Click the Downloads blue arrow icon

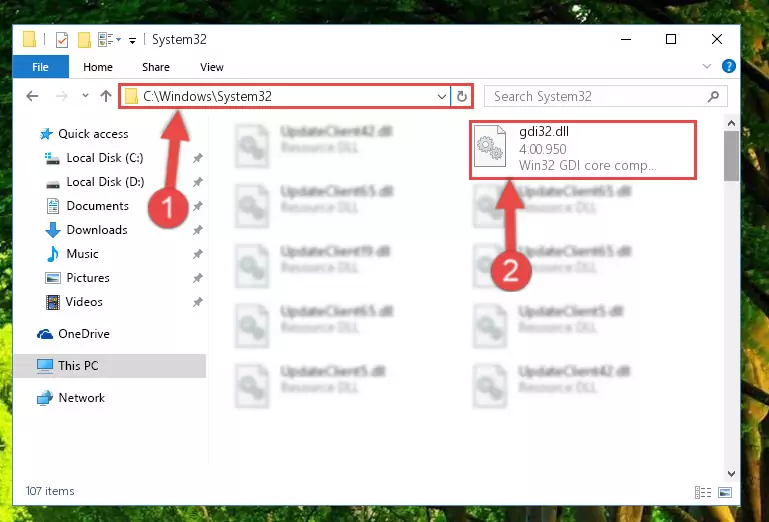click(x=52, y=230)
